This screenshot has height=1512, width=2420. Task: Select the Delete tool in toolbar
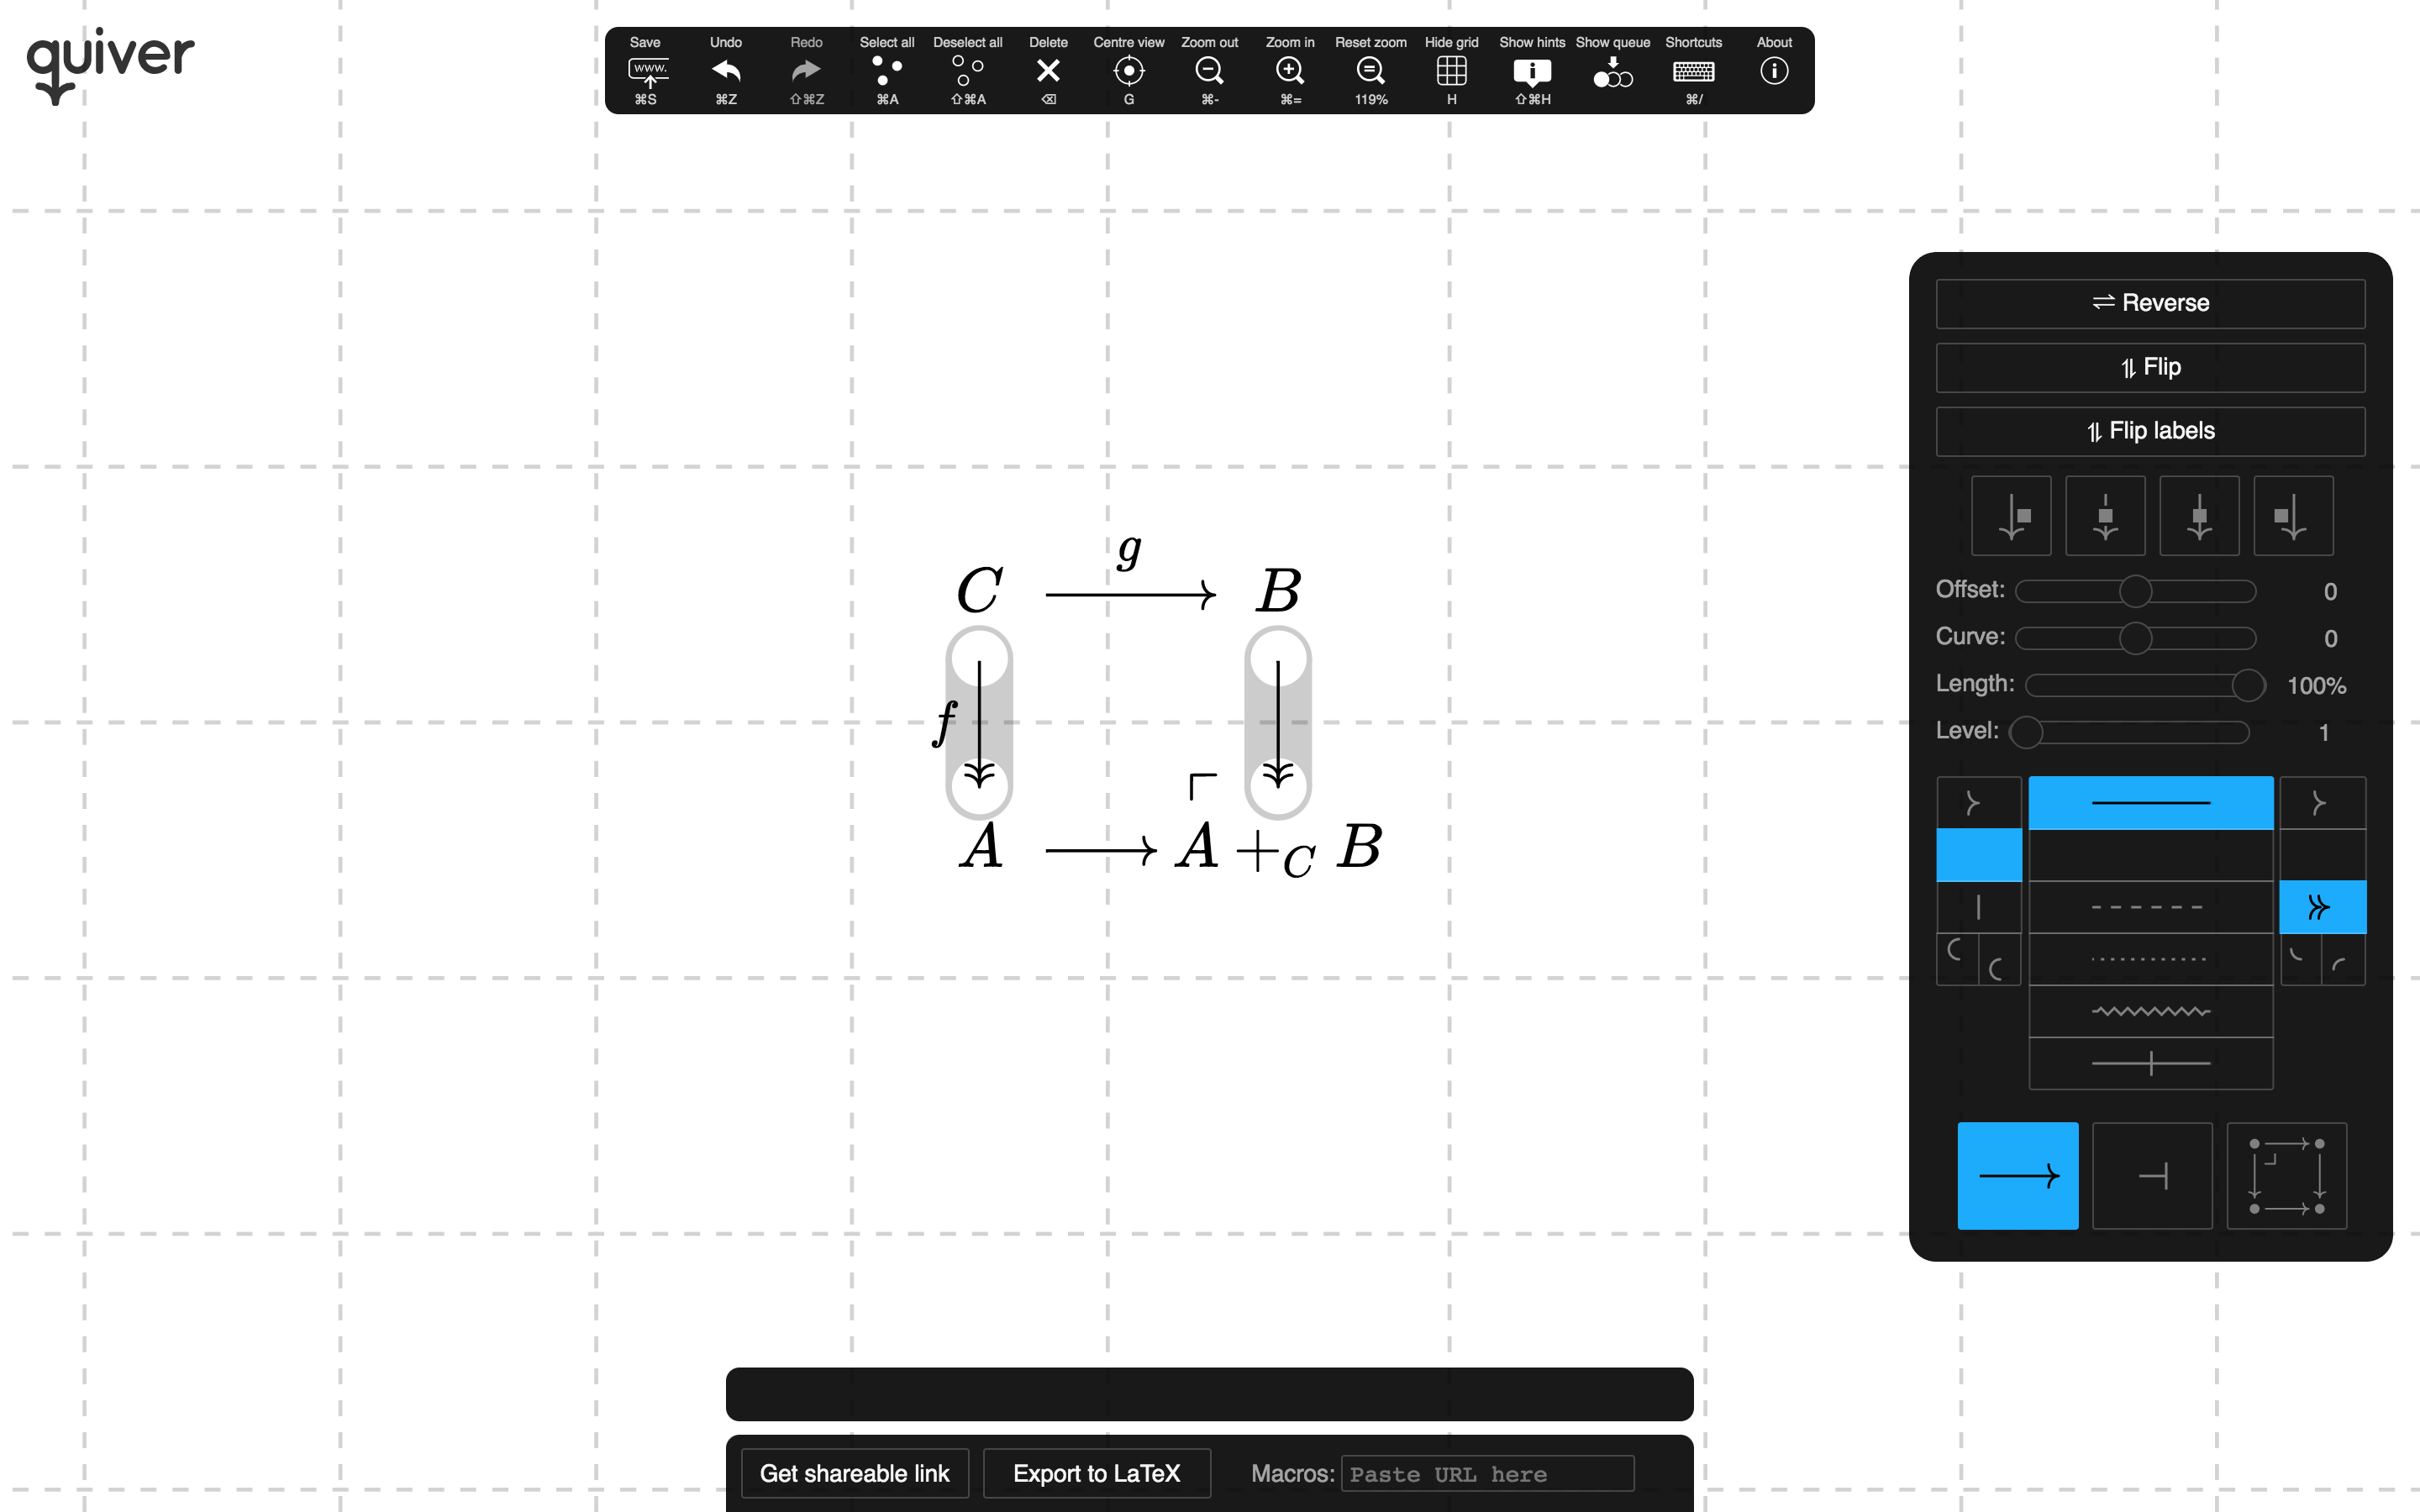coord(1047,71)
